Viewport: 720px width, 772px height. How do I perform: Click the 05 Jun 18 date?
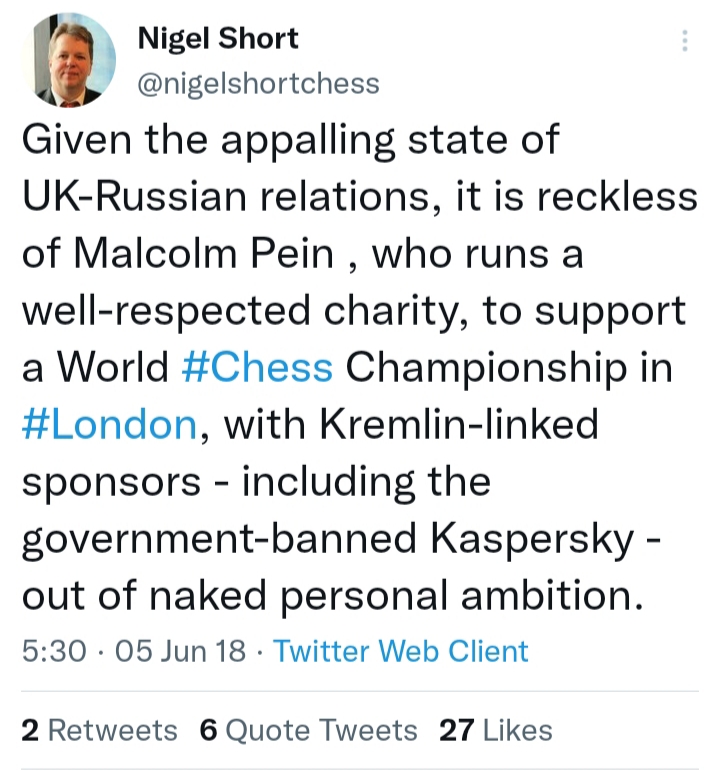point(180,651)
